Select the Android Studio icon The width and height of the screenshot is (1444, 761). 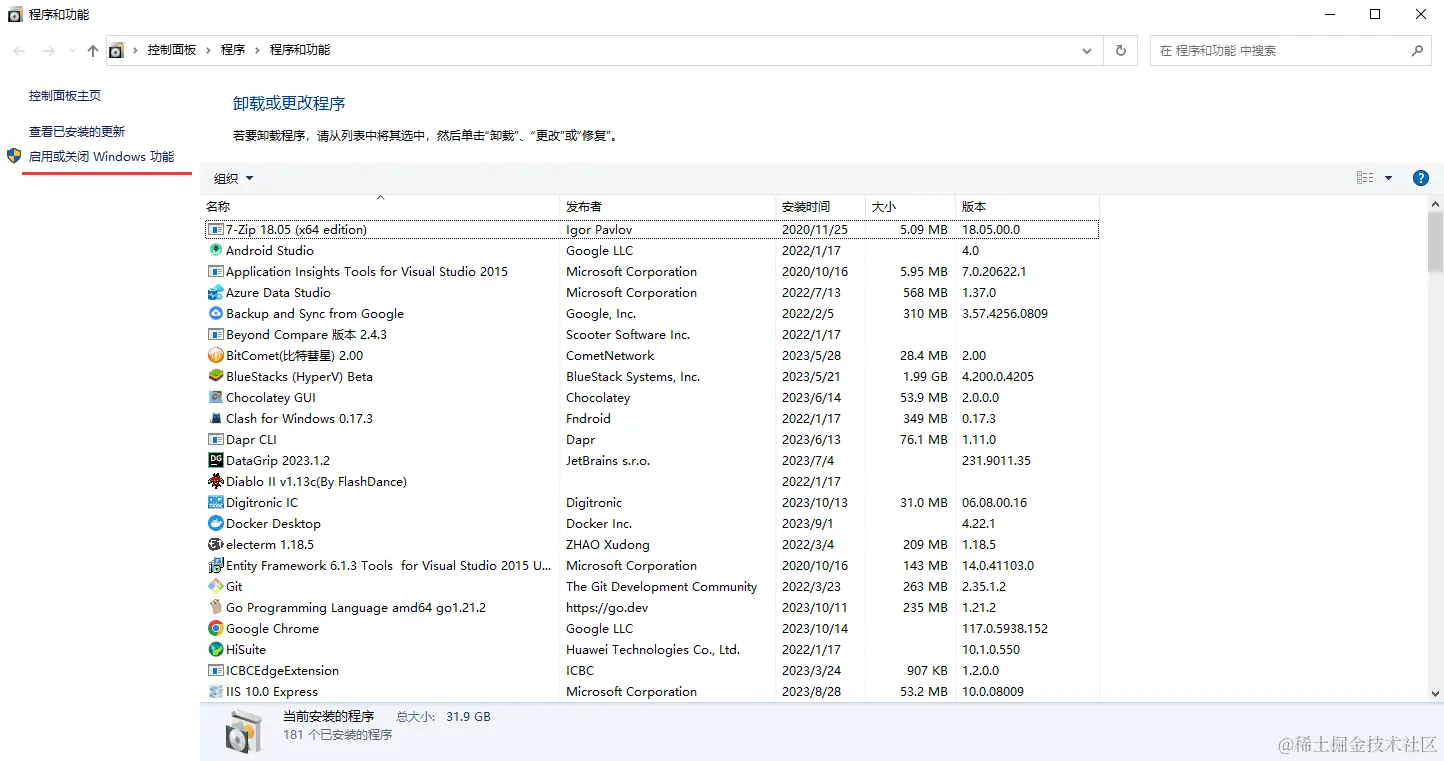click(x=215, y=251)
